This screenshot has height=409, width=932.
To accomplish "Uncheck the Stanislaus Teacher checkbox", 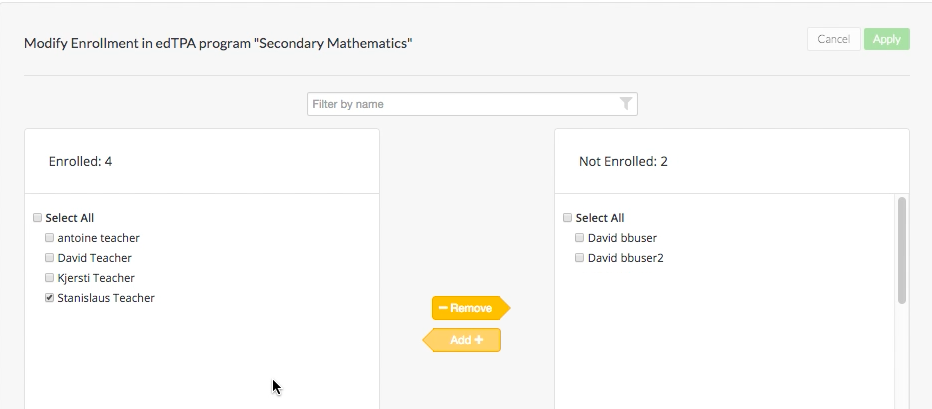I will point(50,298).
